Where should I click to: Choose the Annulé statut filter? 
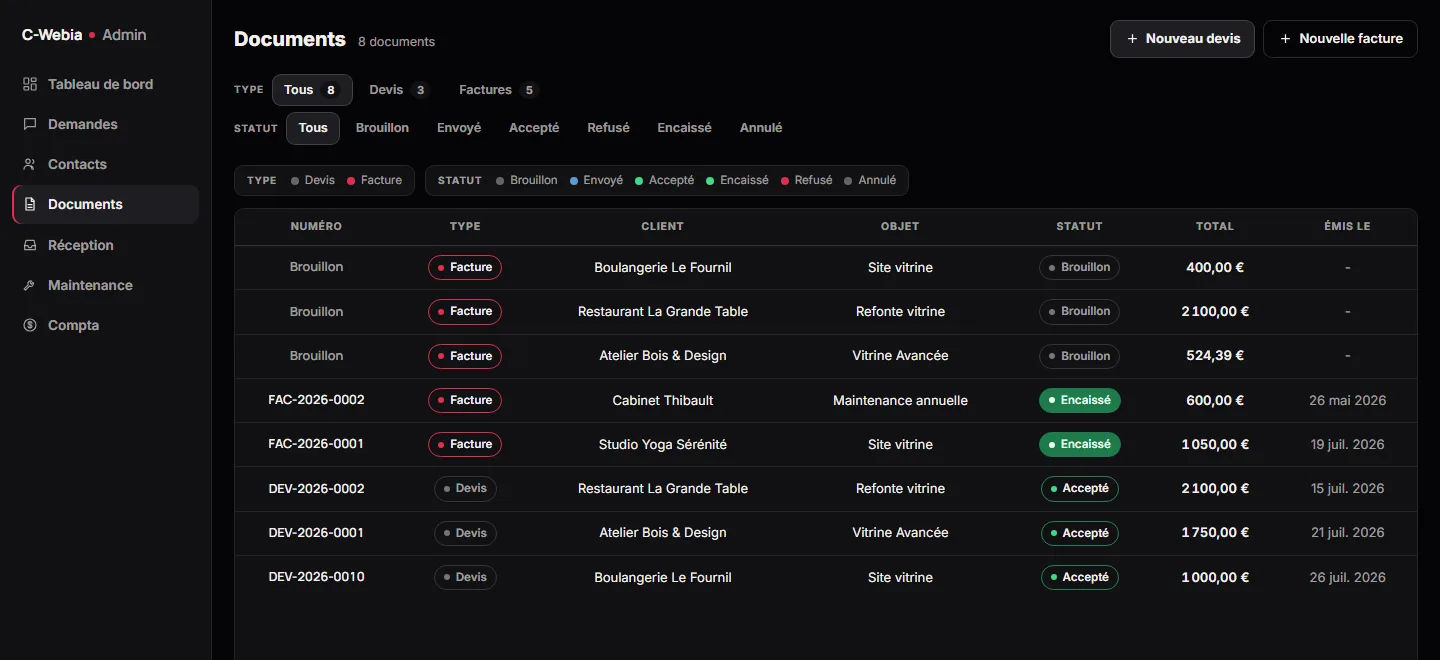tap(761, 128)
